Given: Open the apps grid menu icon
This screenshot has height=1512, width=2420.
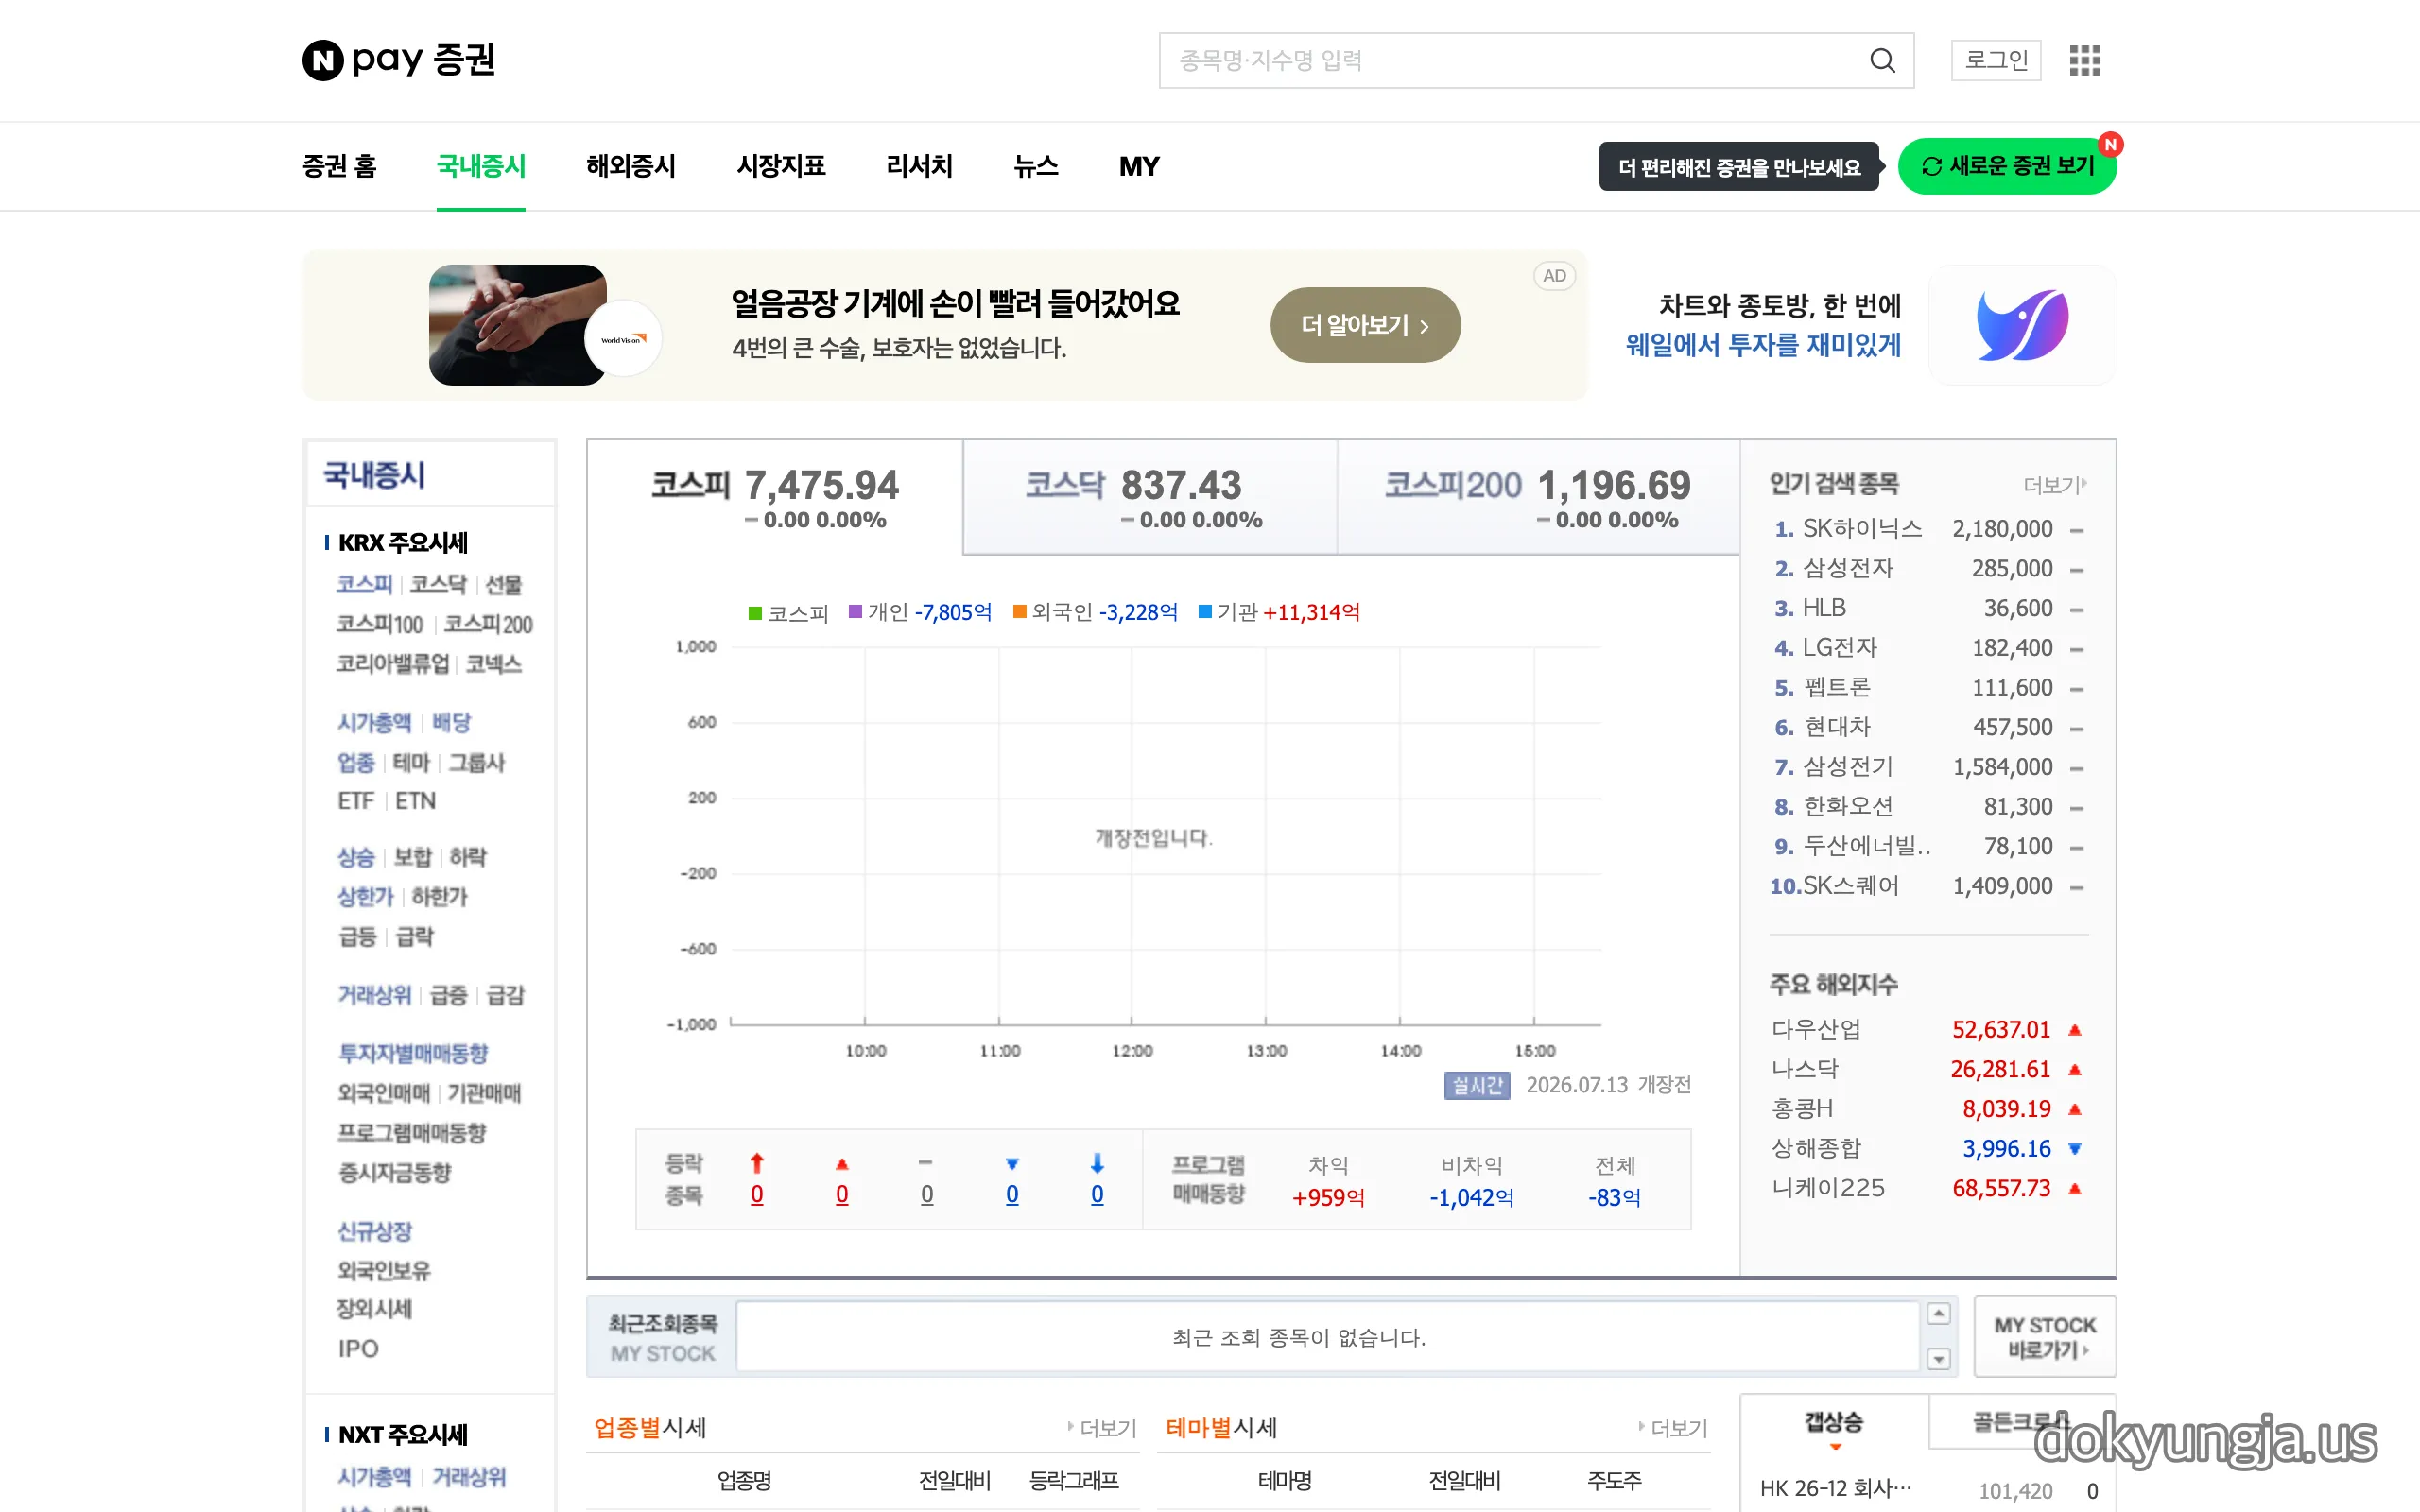Looking at the screenshot, I should click(2085, 60).
